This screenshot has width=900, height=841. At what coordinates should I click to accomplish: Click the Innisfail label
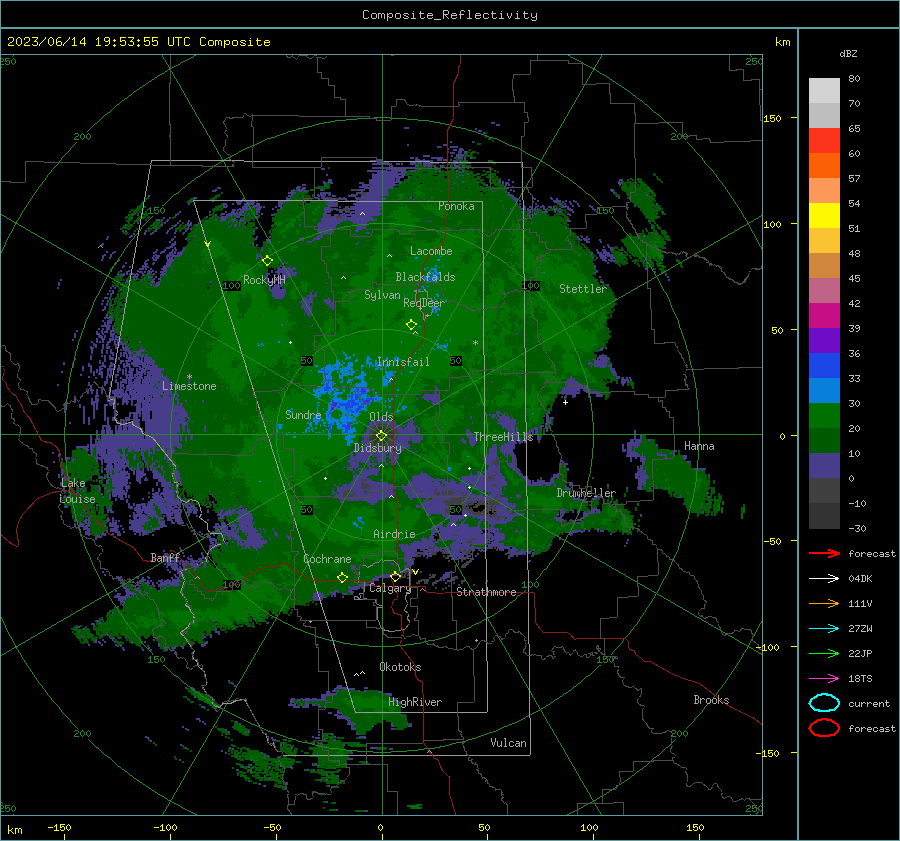tap(403, 362)
